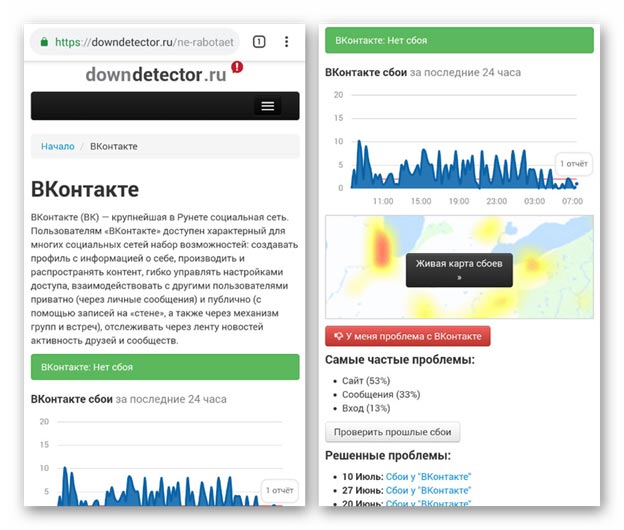This screenshot has width=624, height=530.
Task: Open Живая карта сбоев live map
Action: click(459, 270)
